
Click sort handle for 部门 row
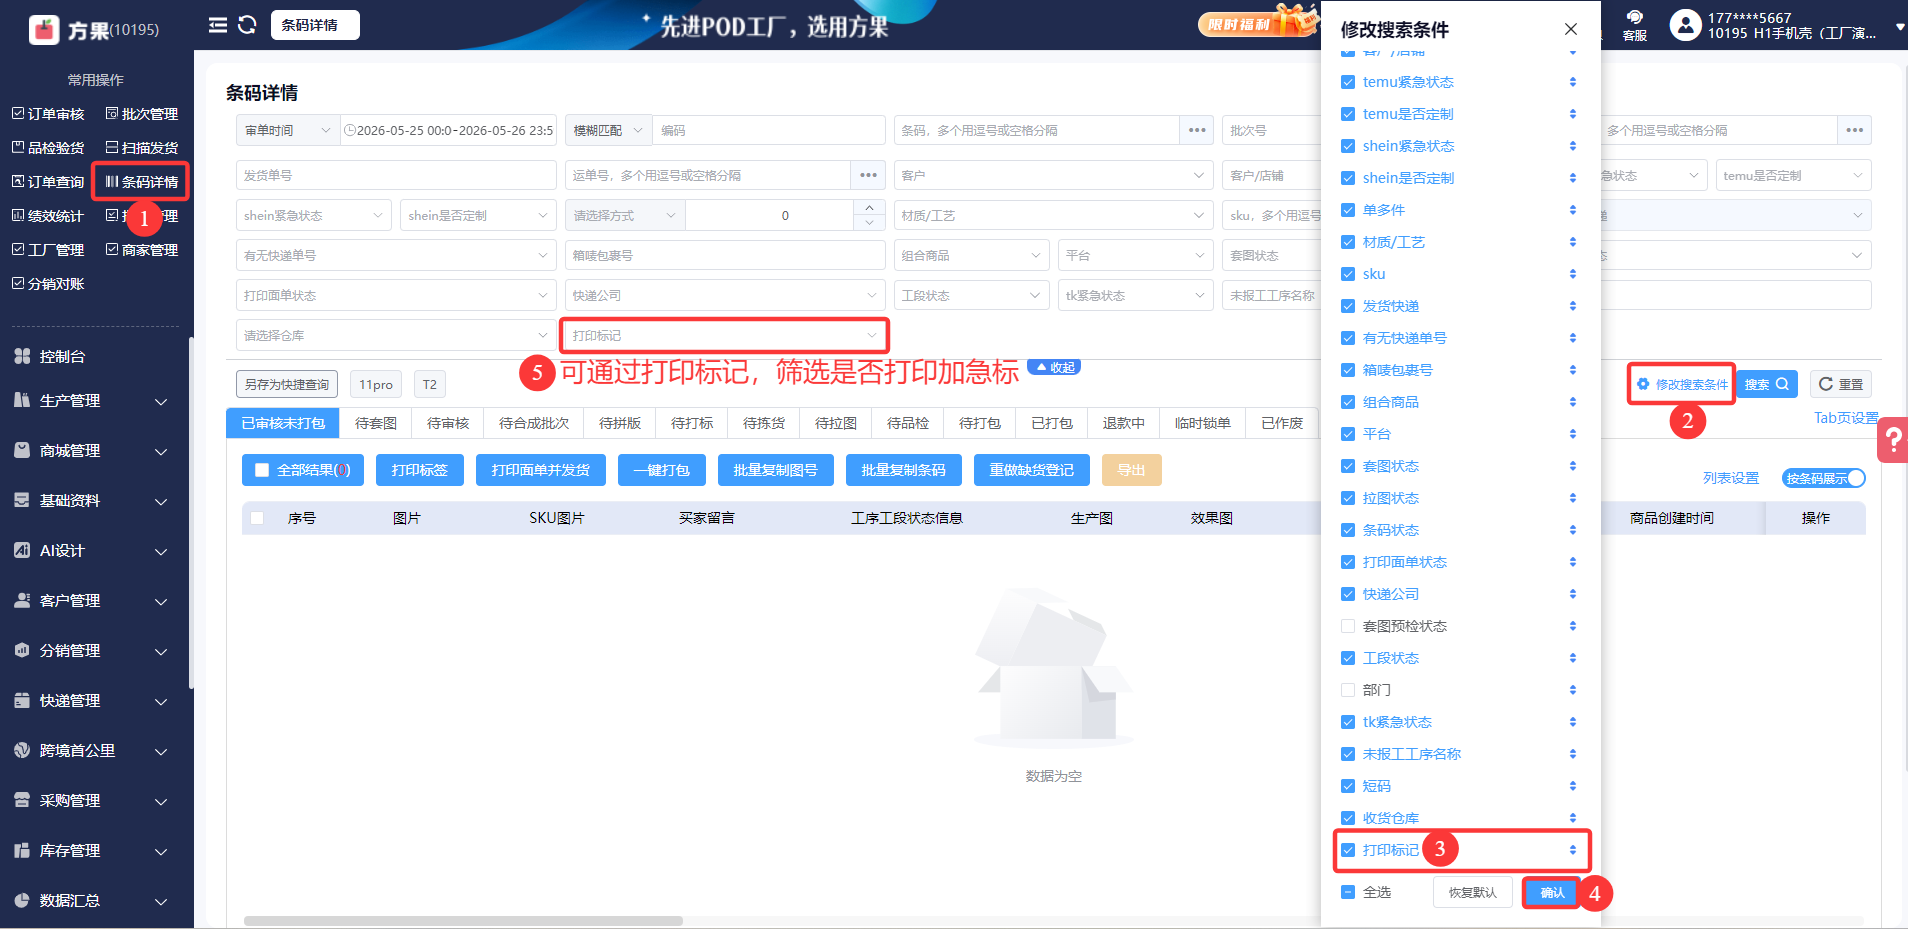(1573, 690)
